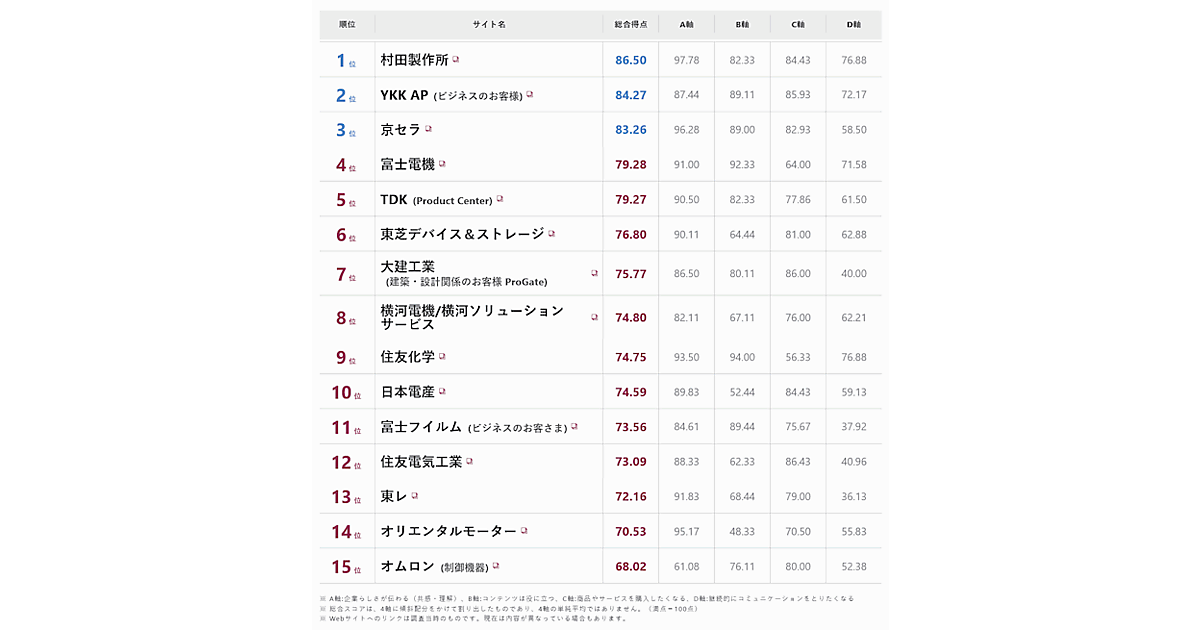This screenshot has height=630, width=1200.
Task: Click the A軸 column header
Action: pyautogui.click(x=686, y=24)
